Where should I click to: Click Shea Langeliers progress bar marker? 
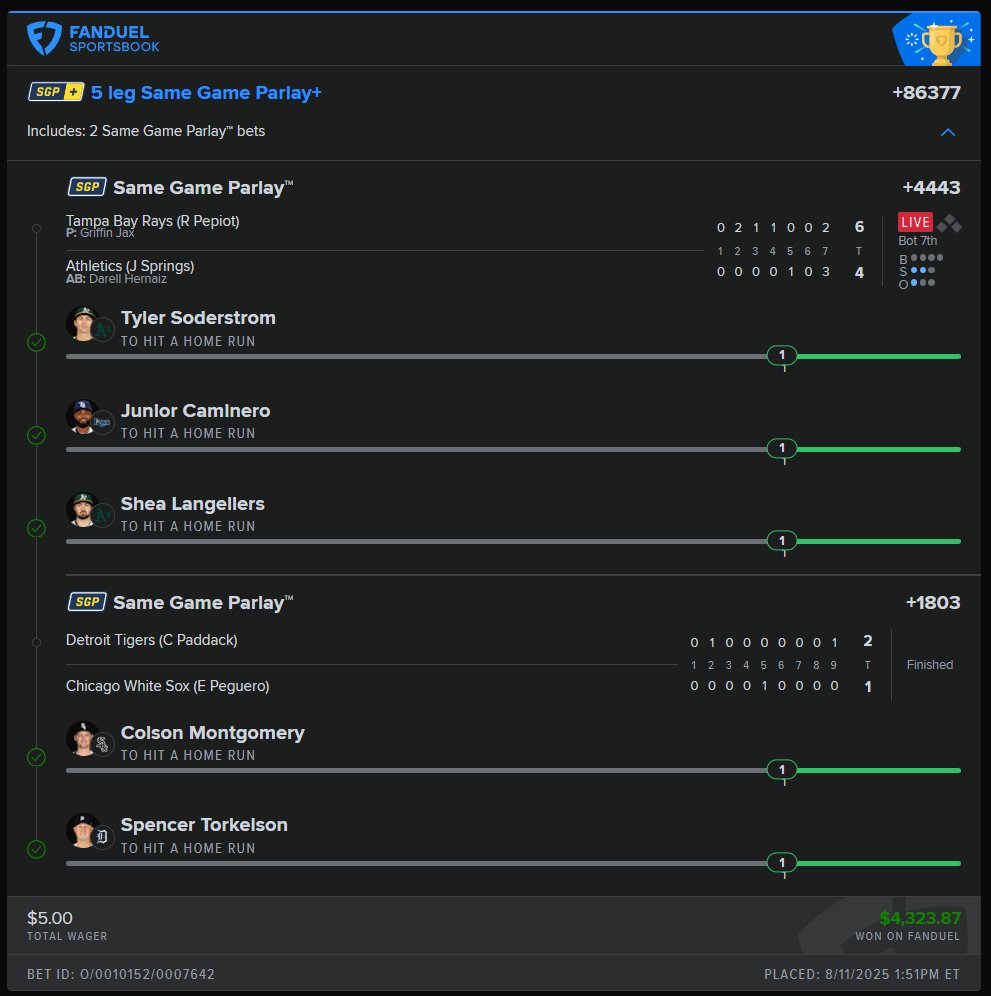782,541
